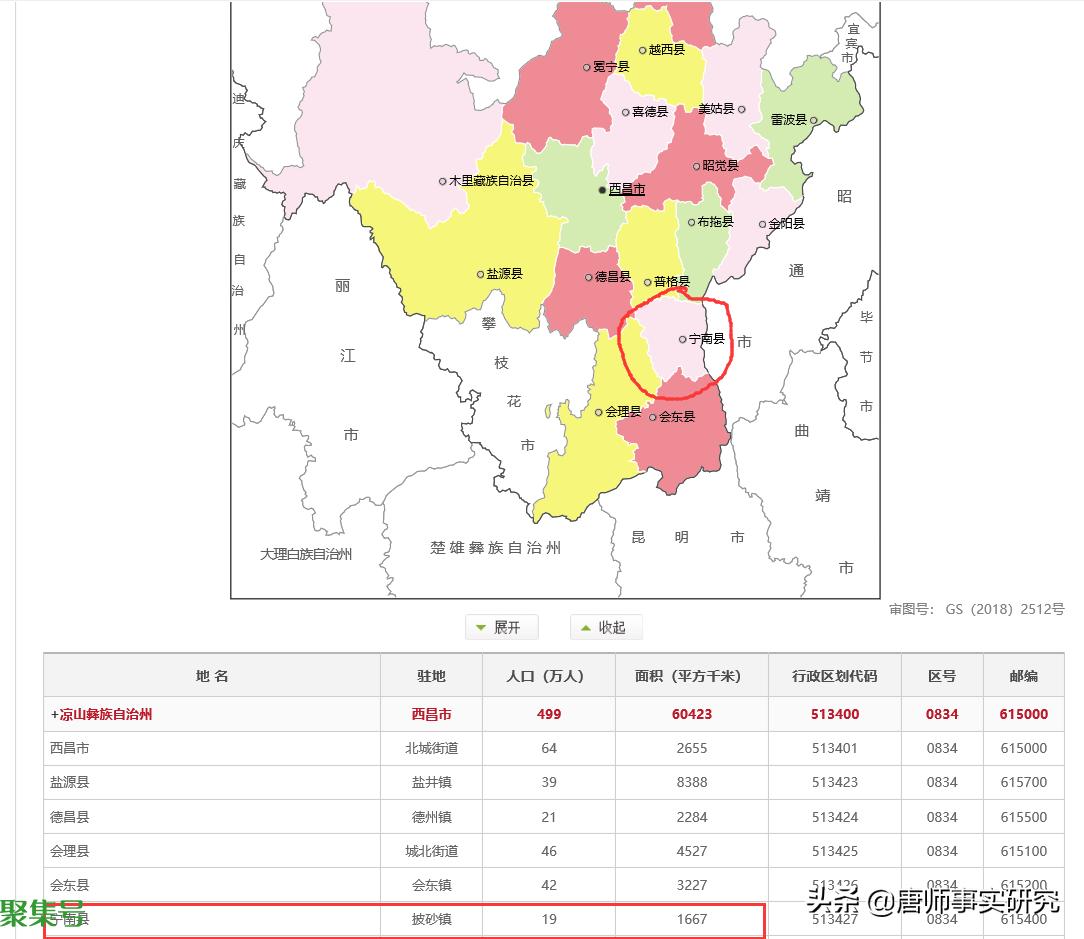
Task: Expand the table with 展开 button
Action: pyautogui.click(x=502, y=628)
